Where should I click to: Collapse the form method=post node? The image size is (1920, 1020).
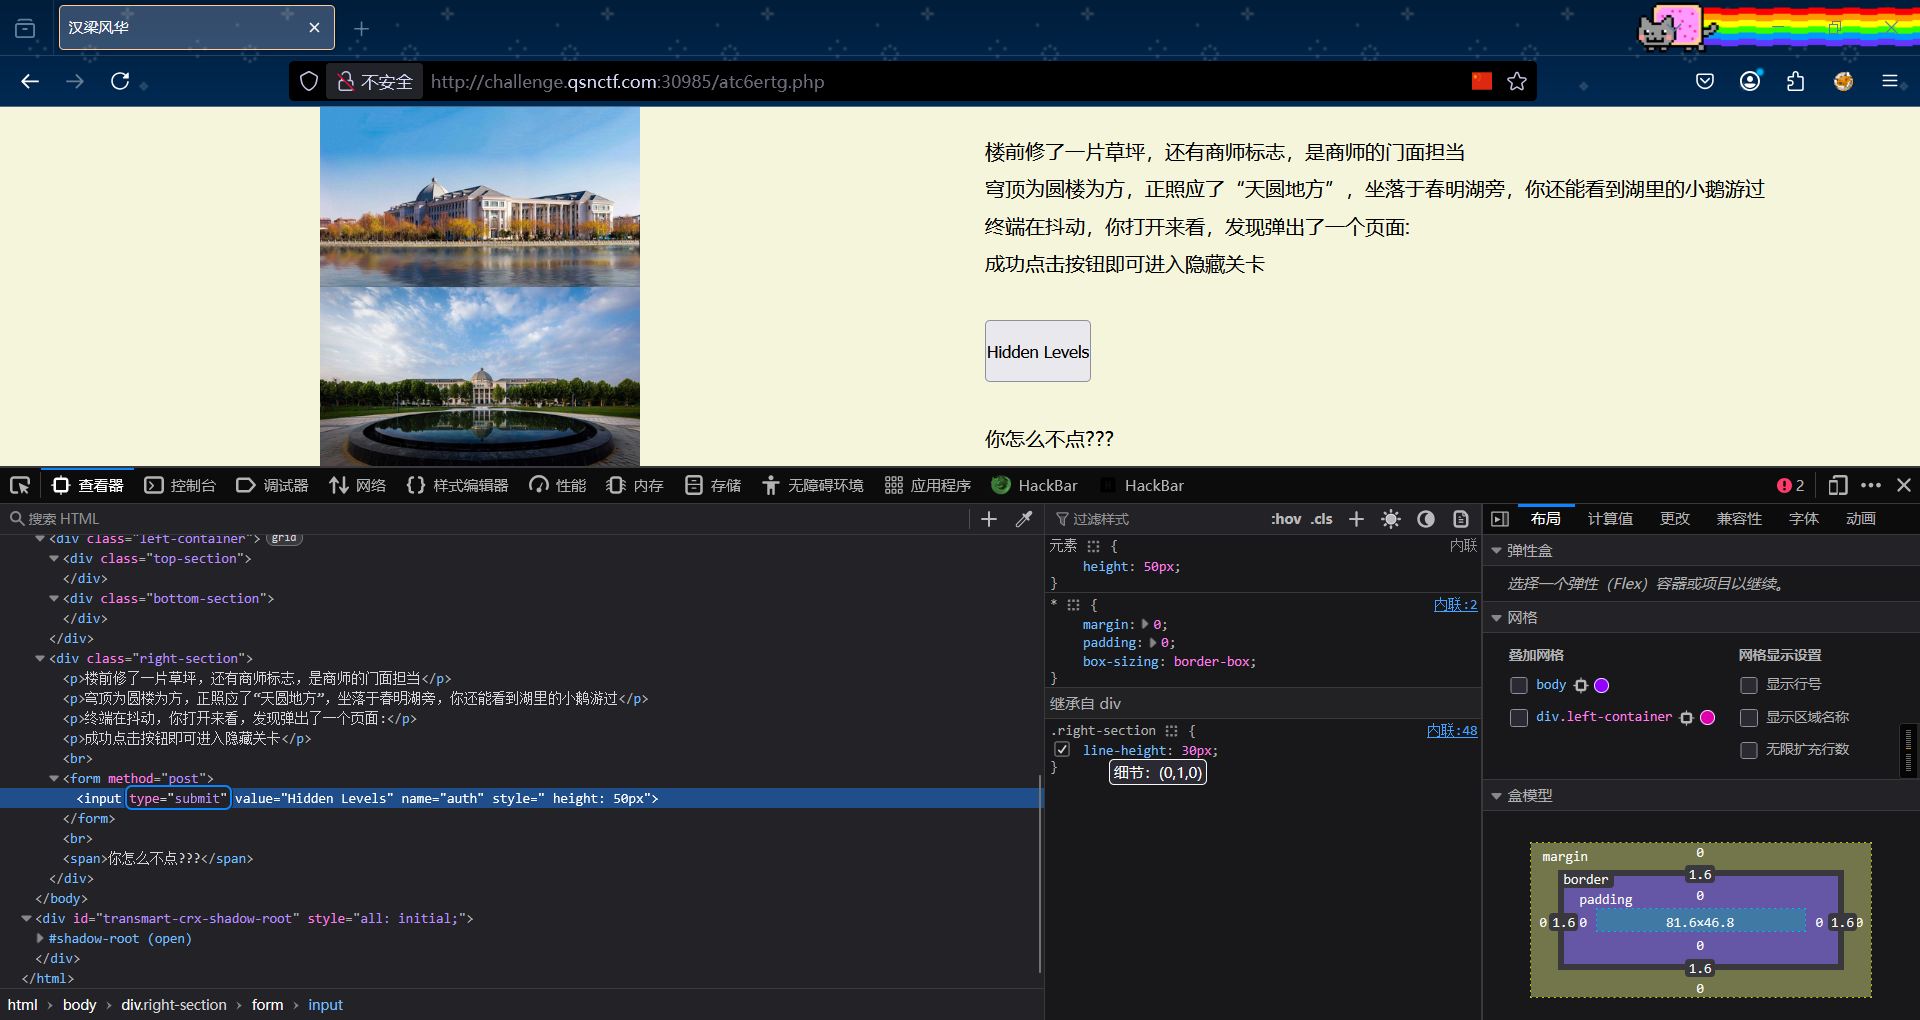pos(54,779)
